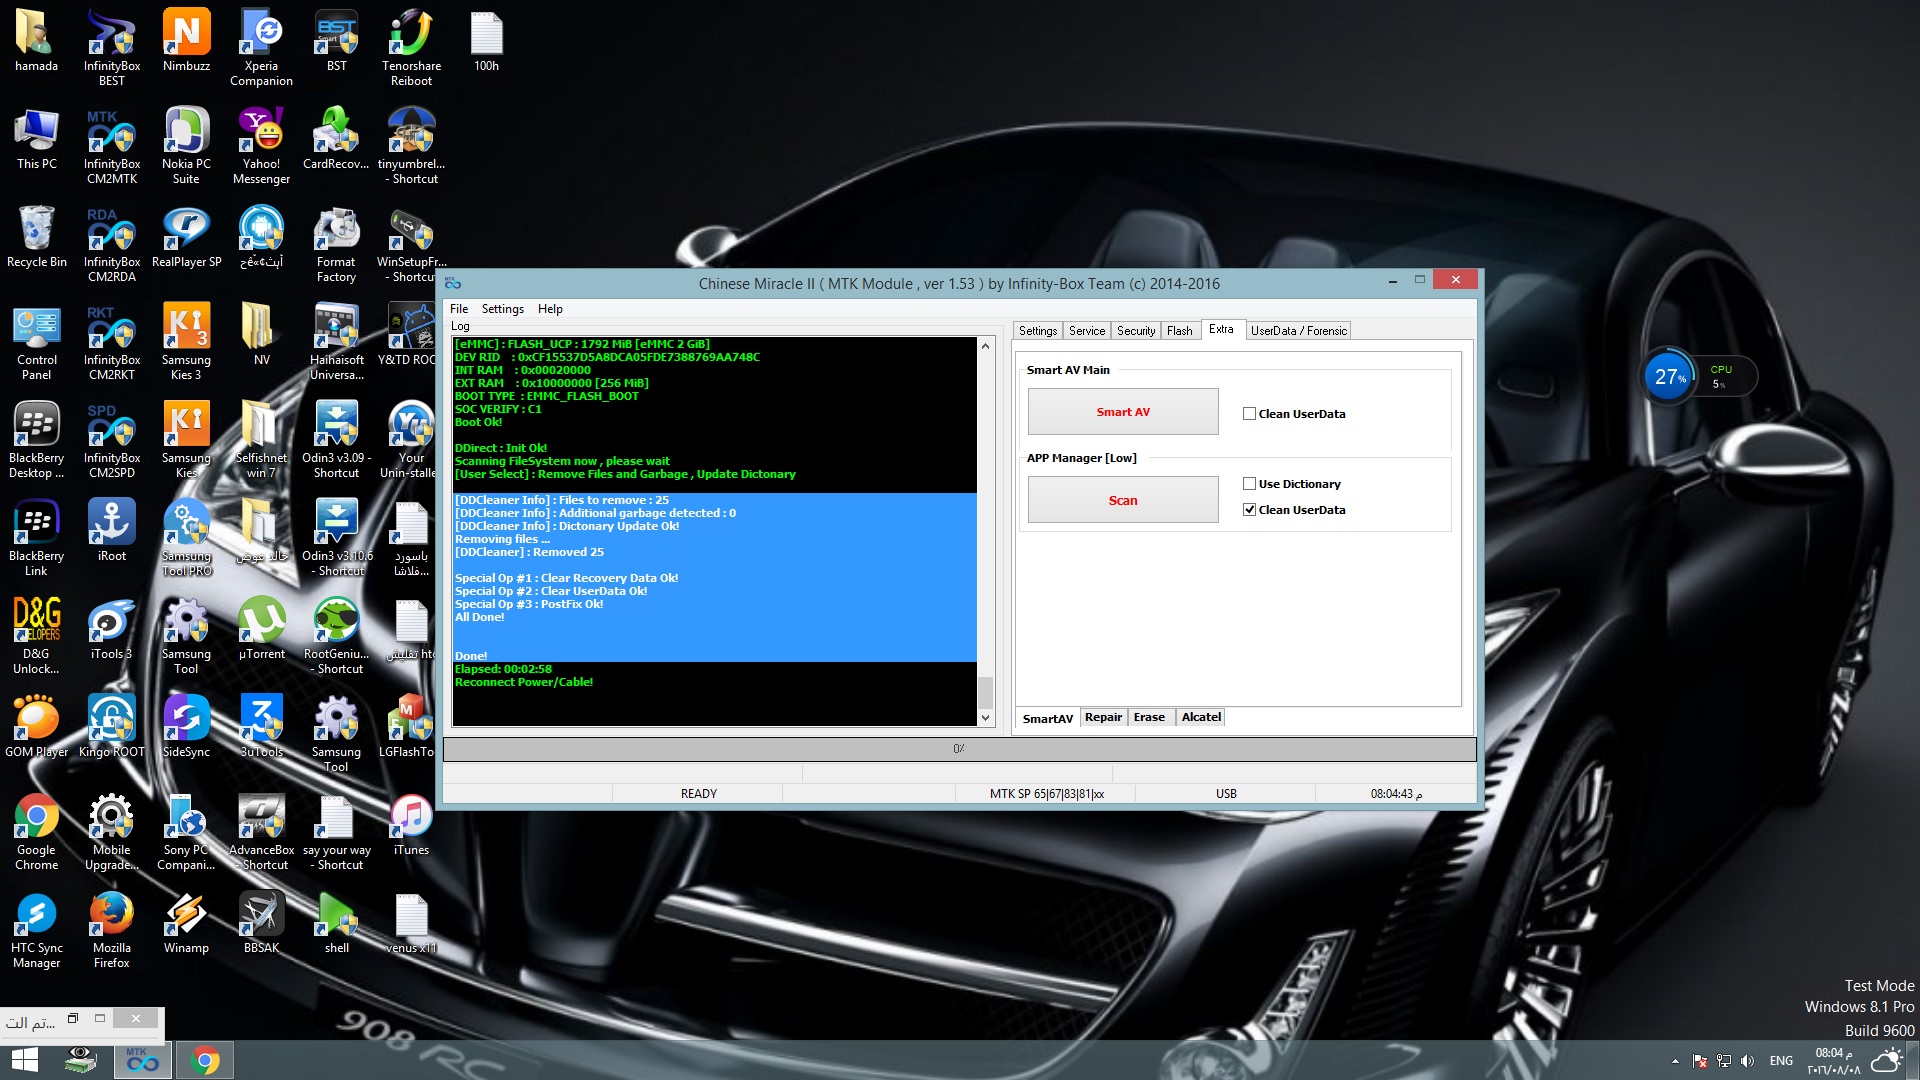The height and width of the screenshot is (1080, 1920).
Task: Select the Settings tab in the right panel
Action: 1038,331
